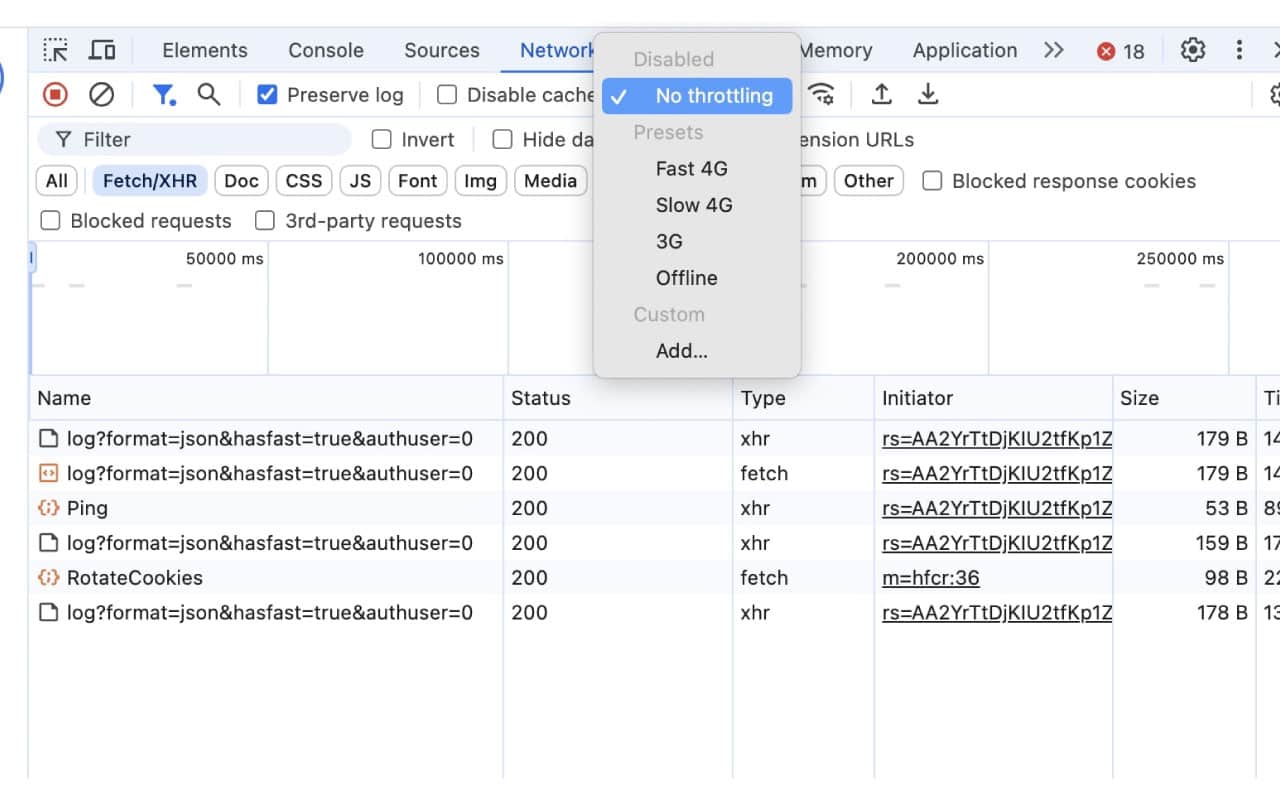The image size is (1280, 800).
Task: Choose the 3G throttling preset
Action: [x=669, y=241]
